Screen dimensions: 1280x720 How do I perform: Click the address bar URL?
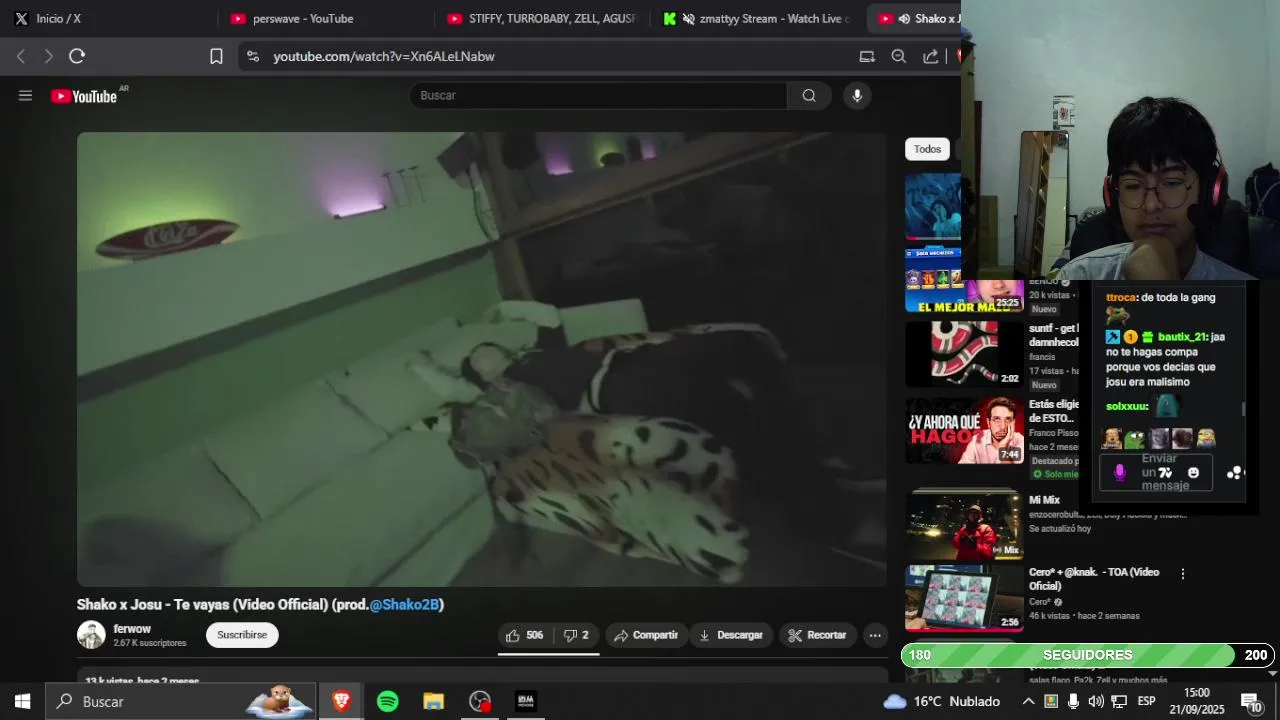point(384,56)
